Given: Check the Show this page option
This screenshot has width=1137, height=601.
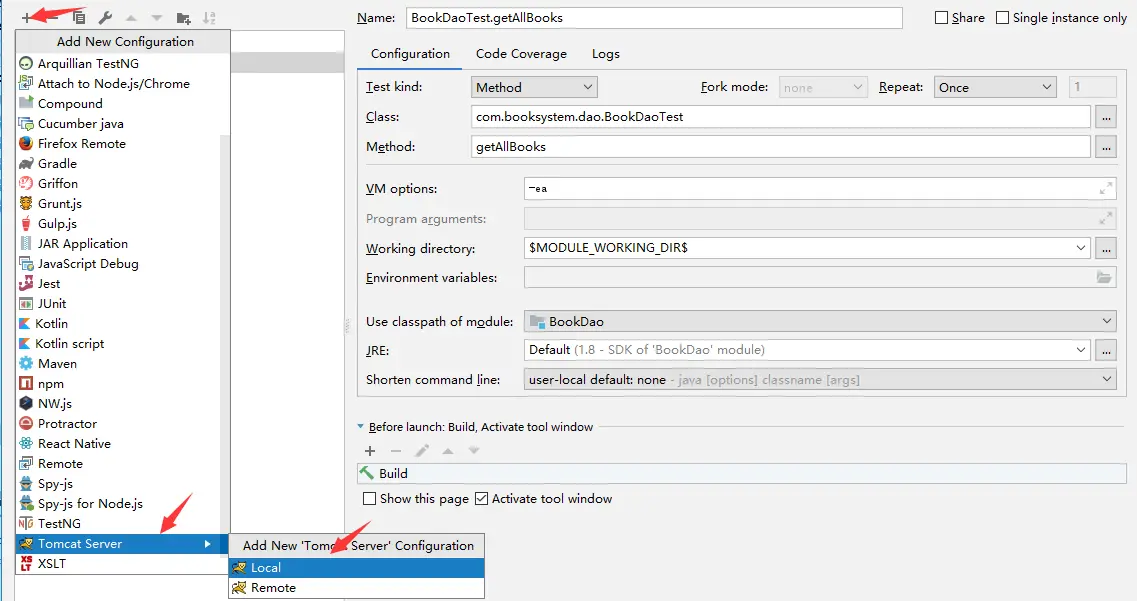Looking at the screenshot, I should click(x=369, y=499).
